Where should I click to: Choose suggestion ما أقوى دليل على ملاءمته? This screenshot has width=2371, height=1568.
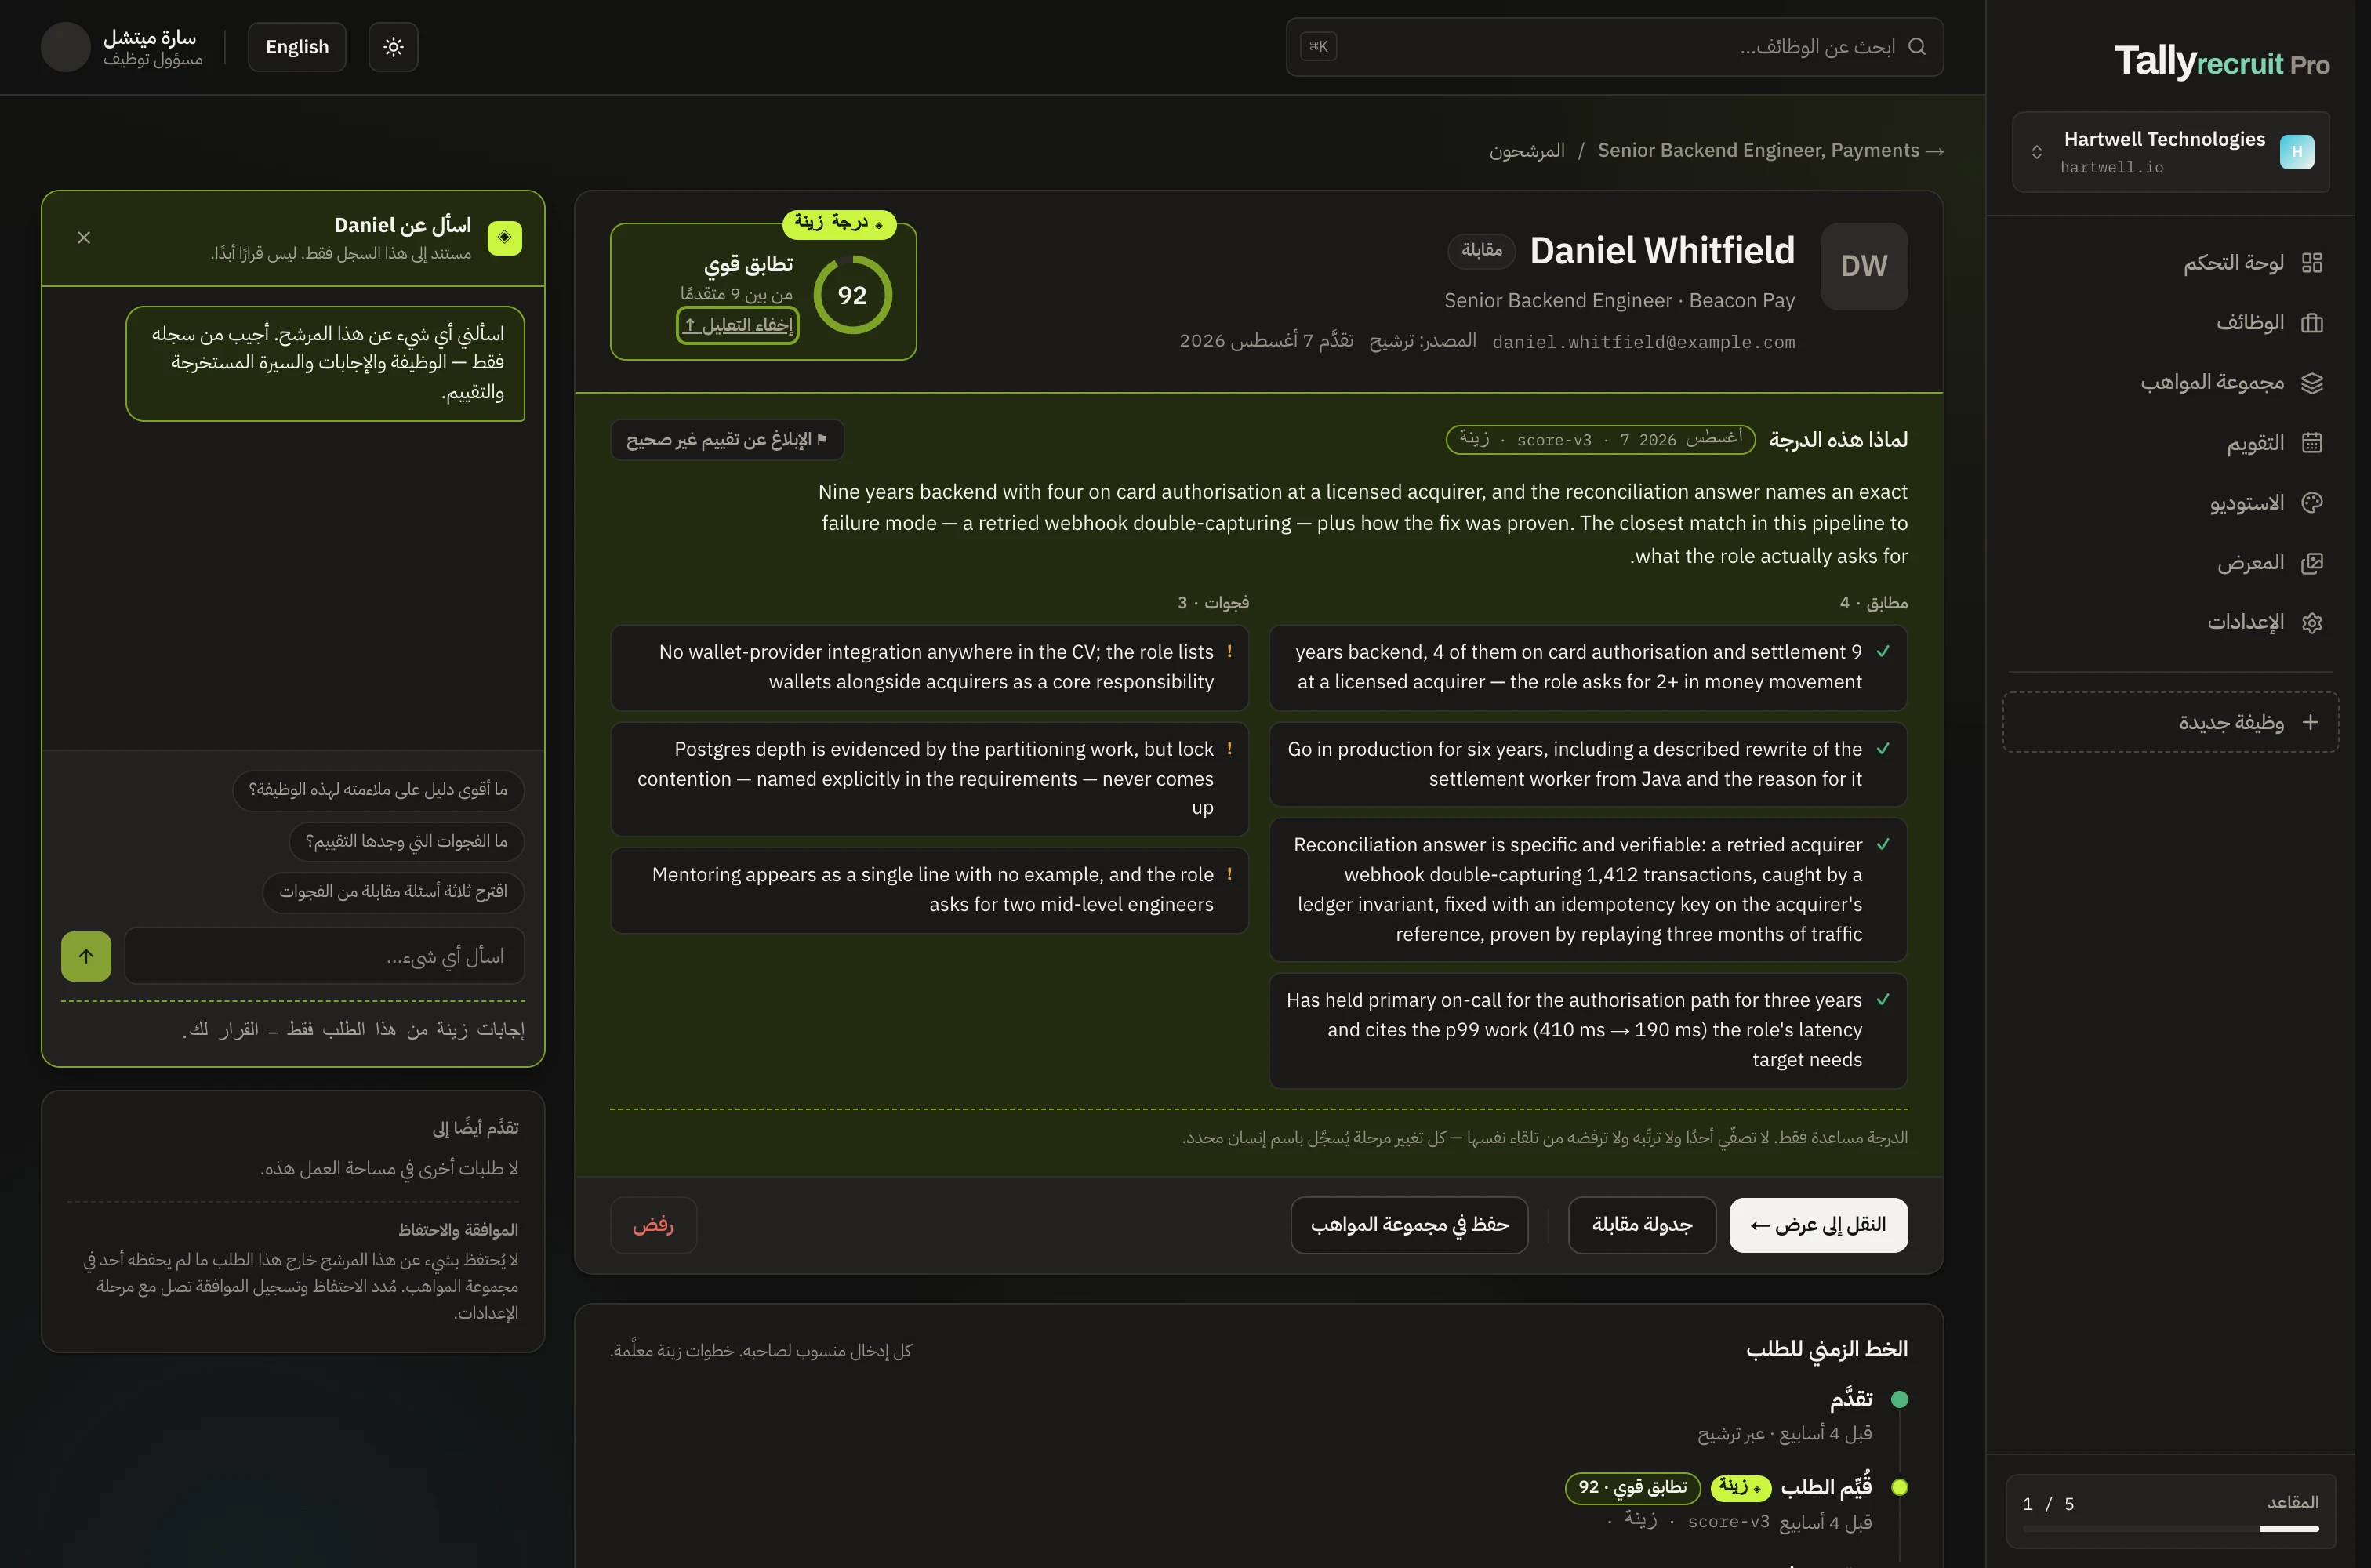(x=378, y=790)
